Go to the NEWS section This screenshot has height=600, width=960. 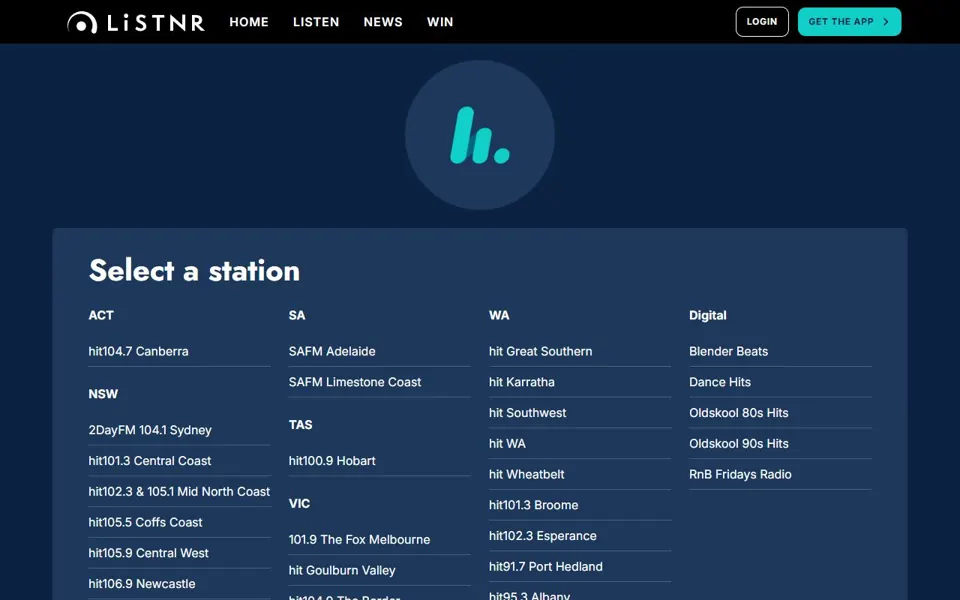pyautogui.click(x=383, y=22)
